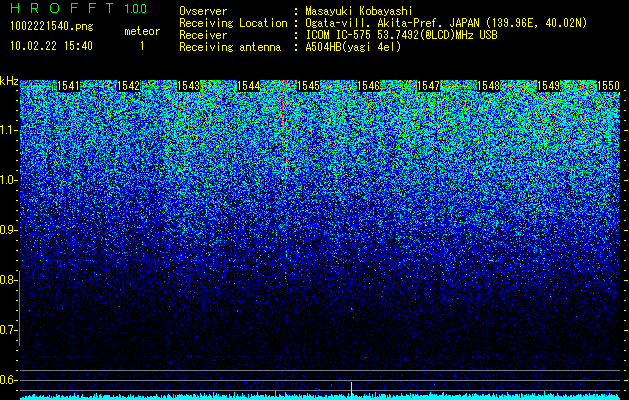629x400 pixels.
Task: Click the 1550 time marker
Action: point(609,86)
